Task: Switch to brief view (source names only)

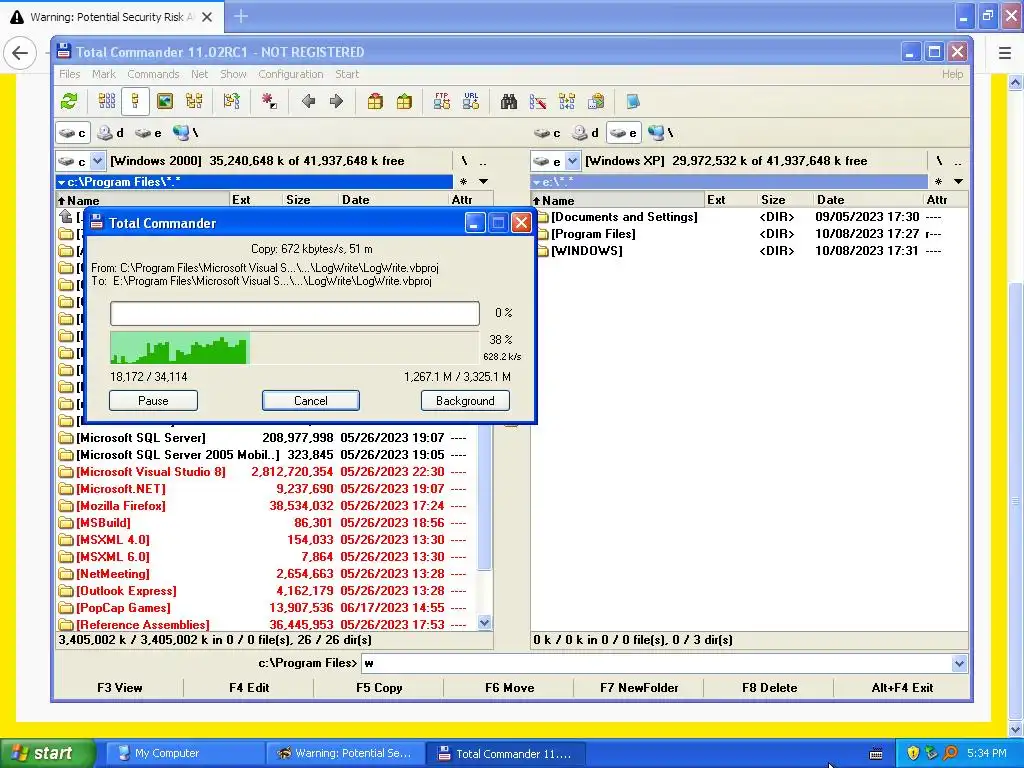Action: coord(106,101)
